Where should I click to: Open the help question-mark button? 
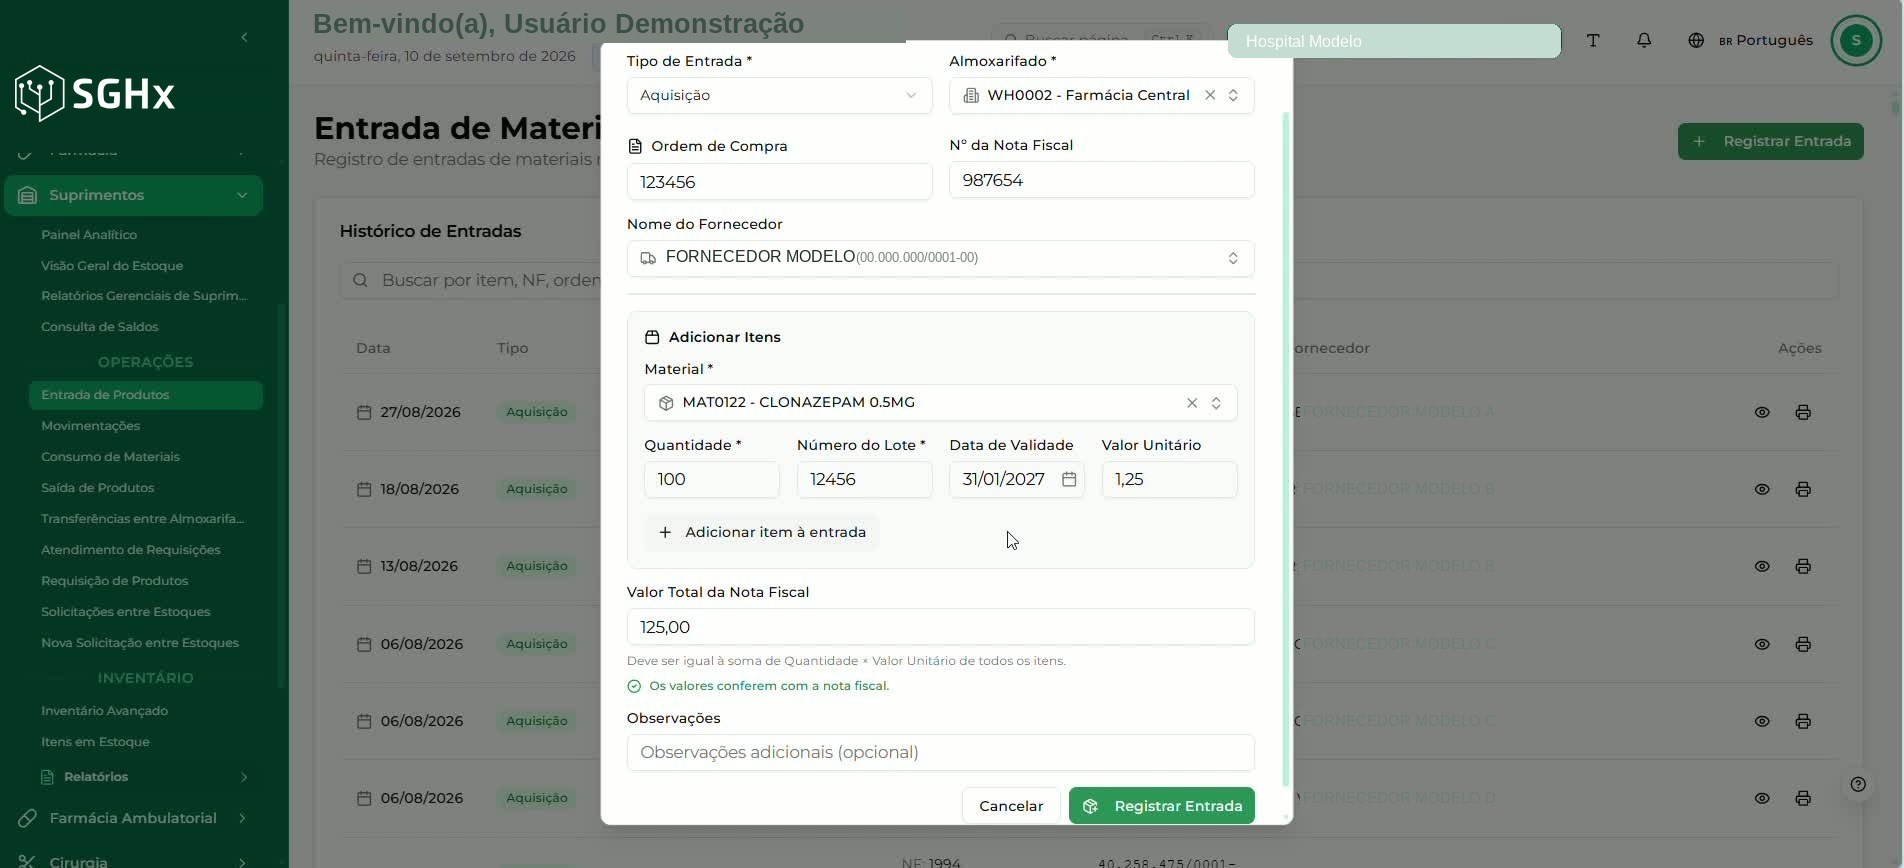[x=1858, y=785]
